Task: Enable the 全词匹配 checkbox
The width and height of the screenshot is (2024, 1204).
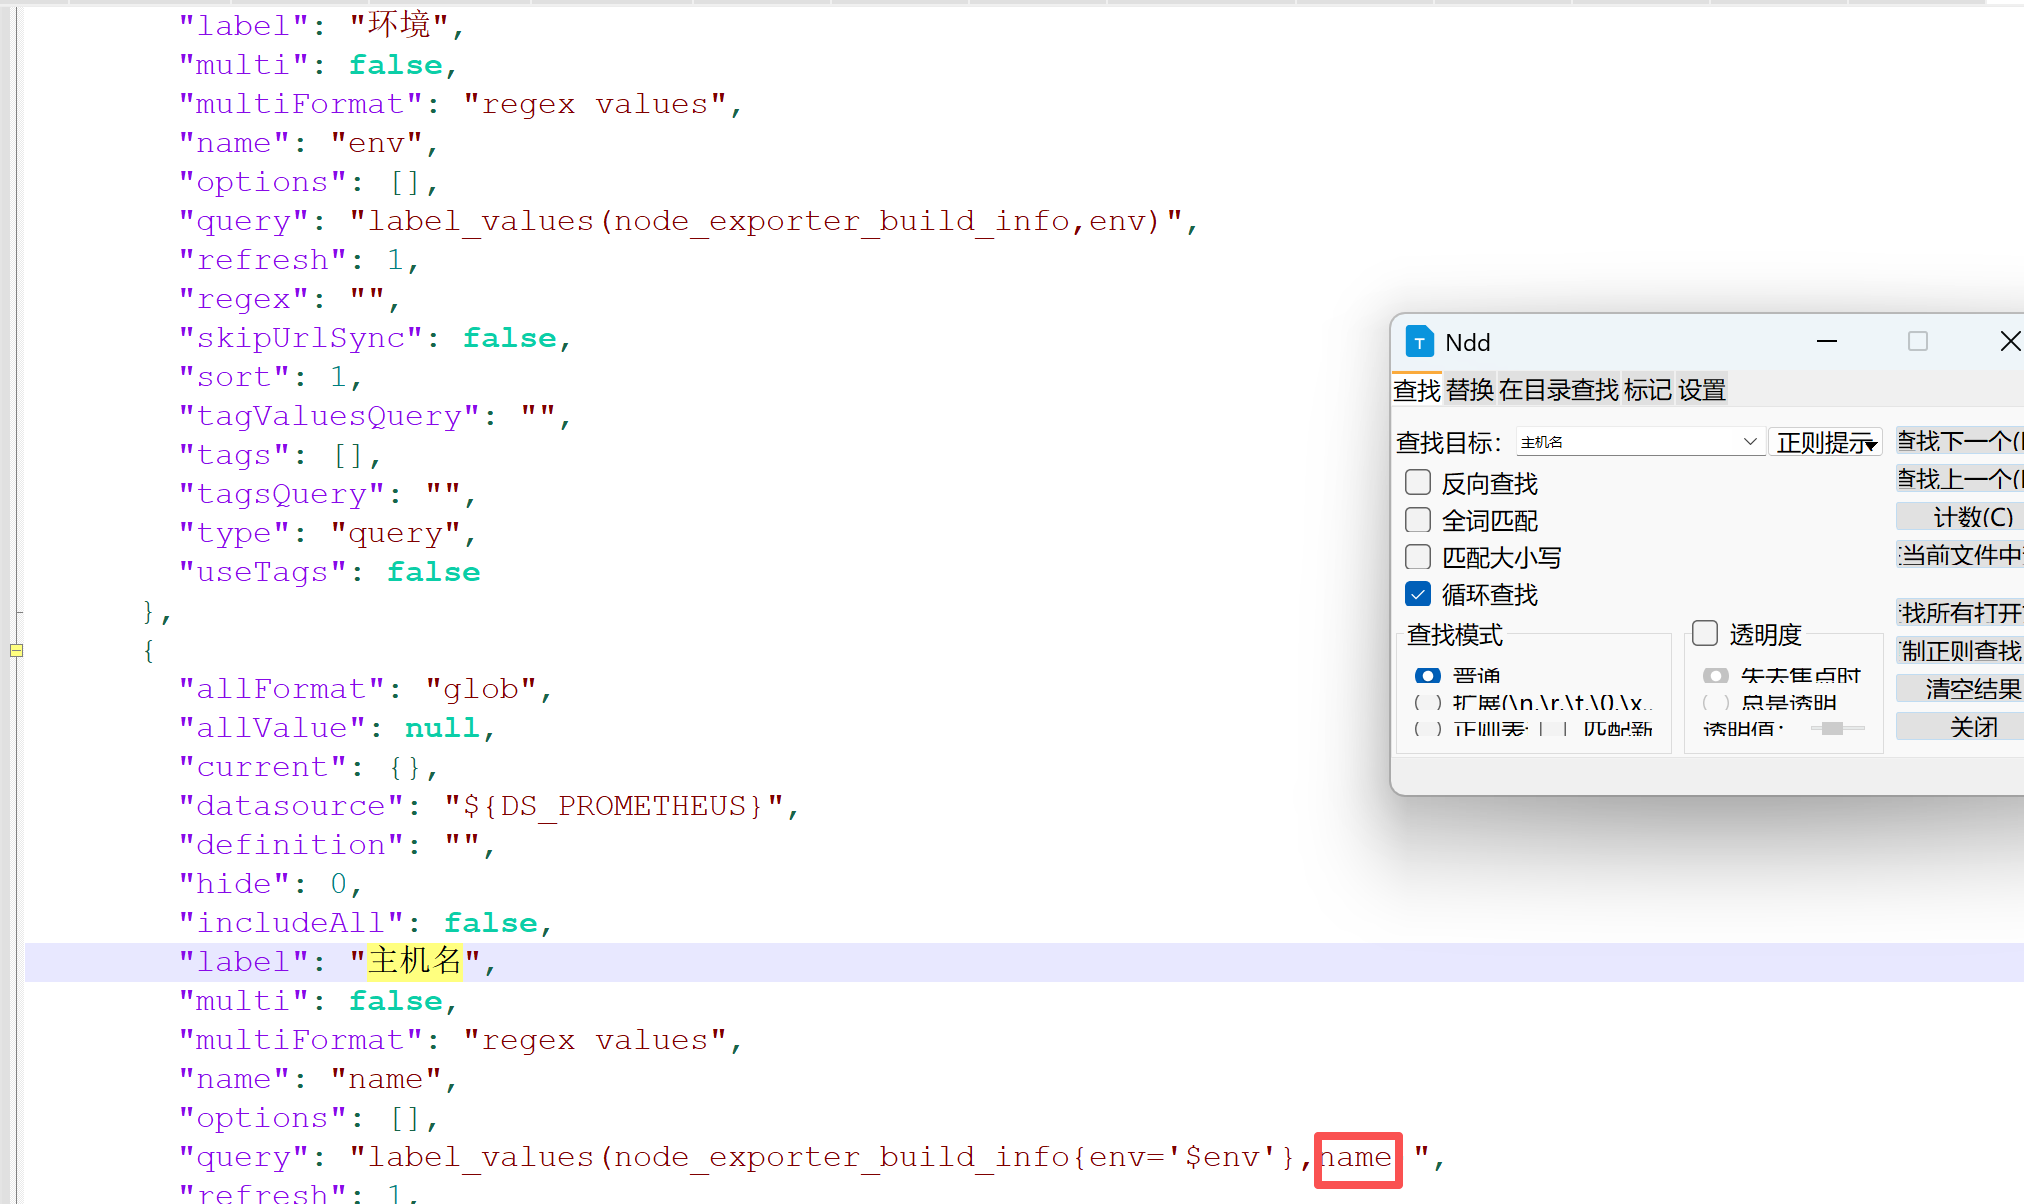Action: (x=1418, y=520)
